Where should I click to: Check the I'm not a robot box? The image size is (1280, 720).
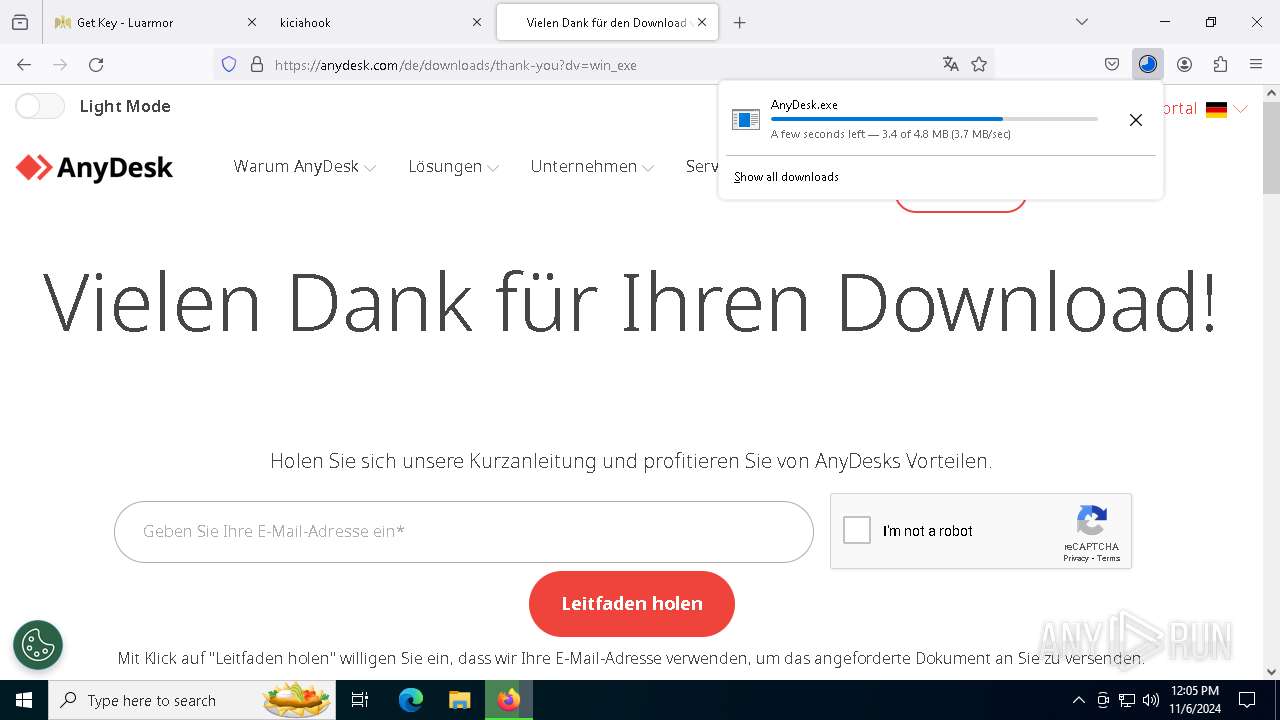point(857,530)
